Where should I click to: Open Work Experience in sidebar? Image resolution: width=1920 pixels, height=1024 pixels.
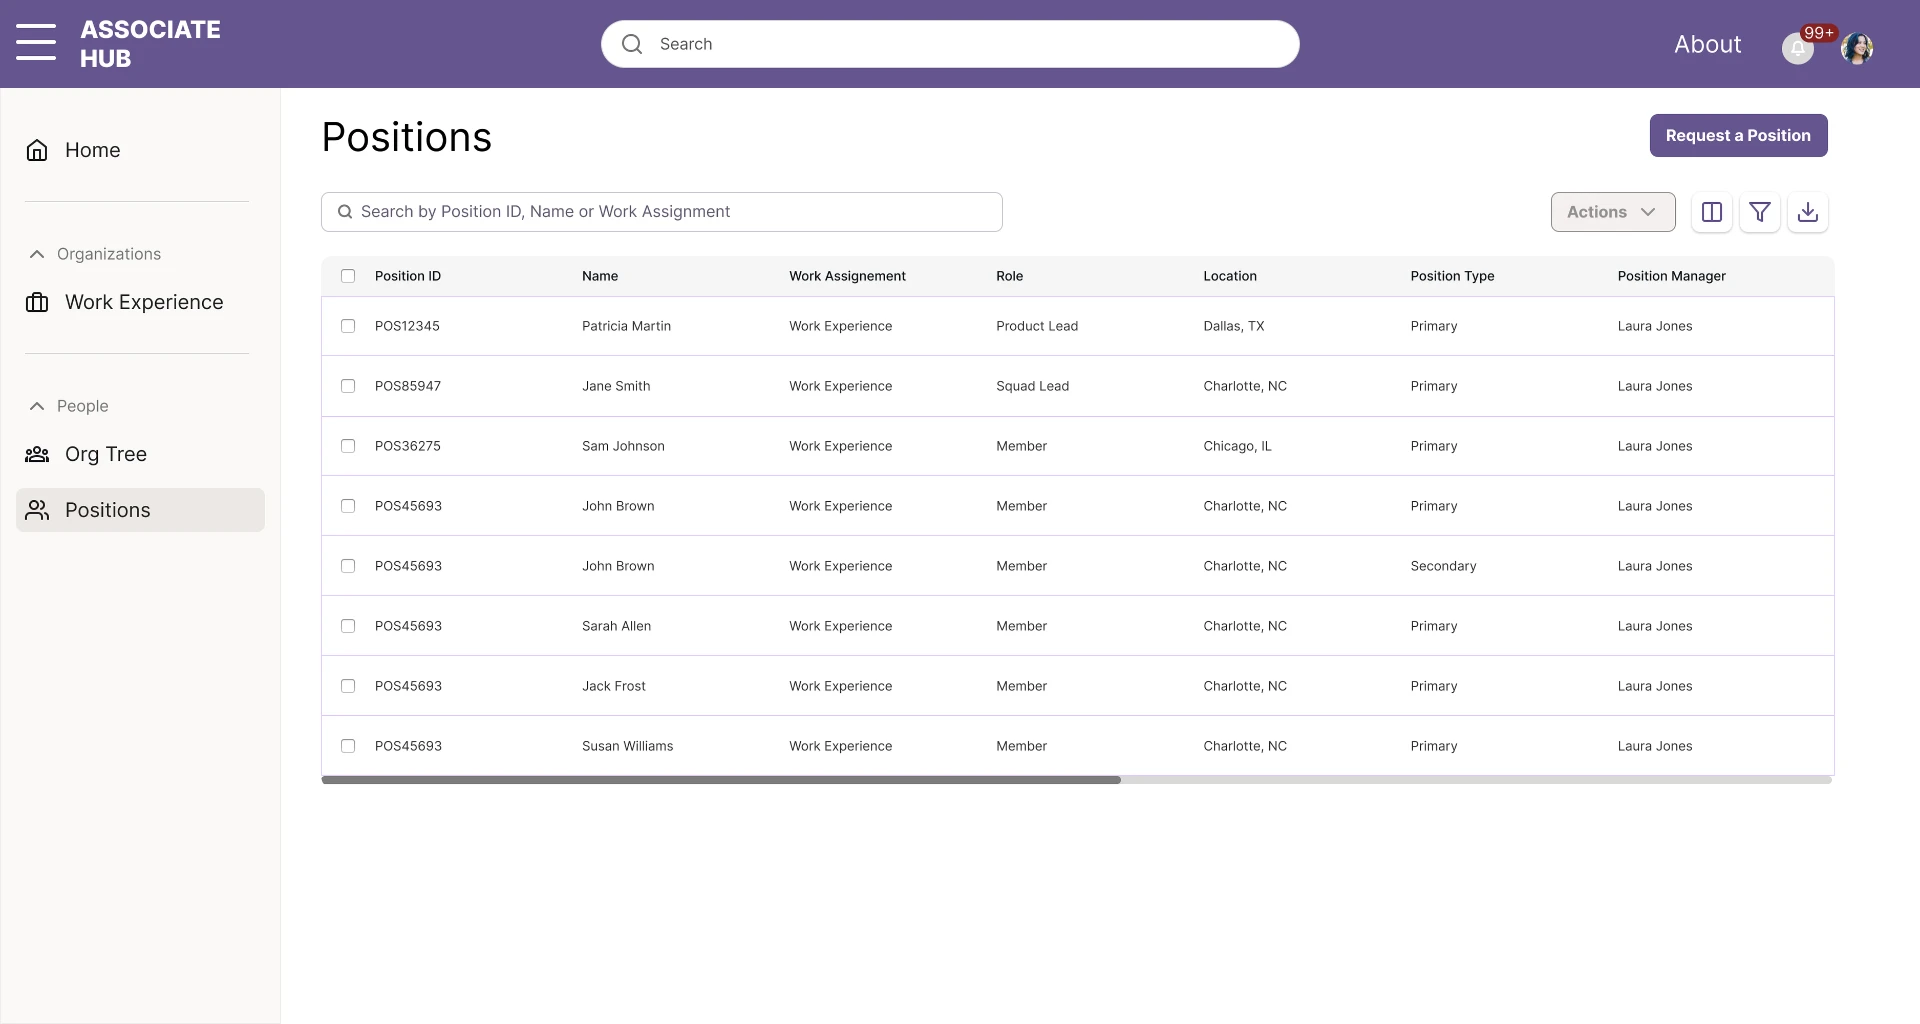click(x=144, y=302)
